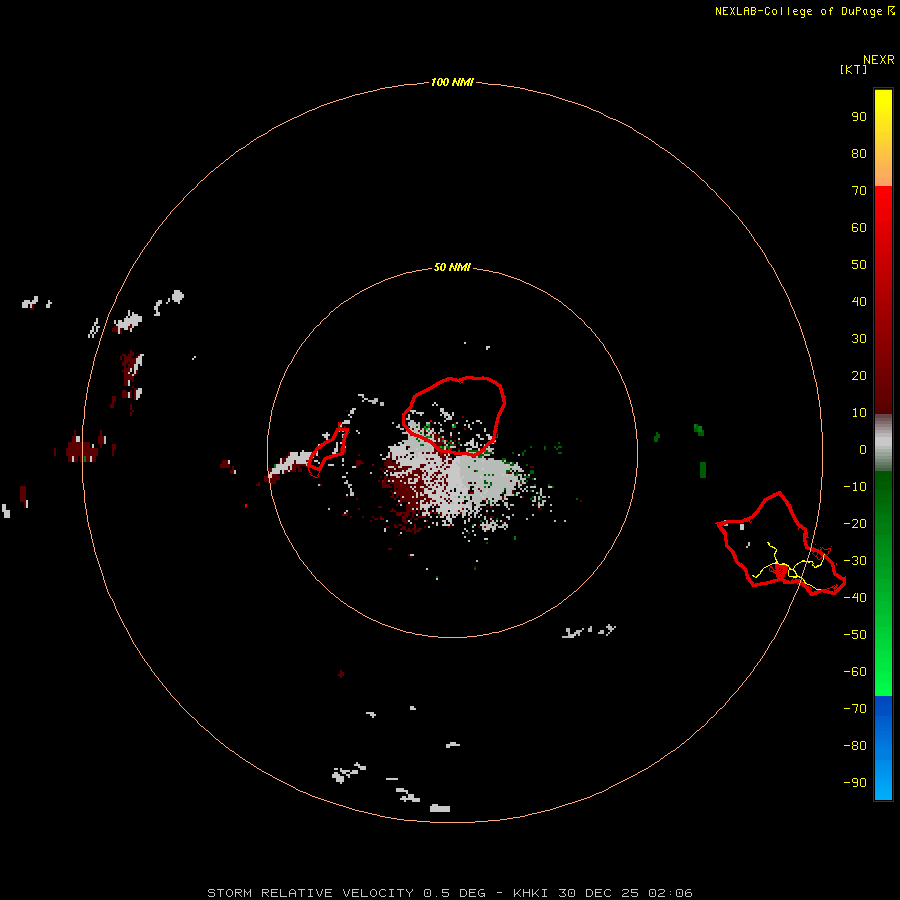
Task: Pick the yellow segment of the color bar
Action: pyautogui.click(x=883, y=138)
